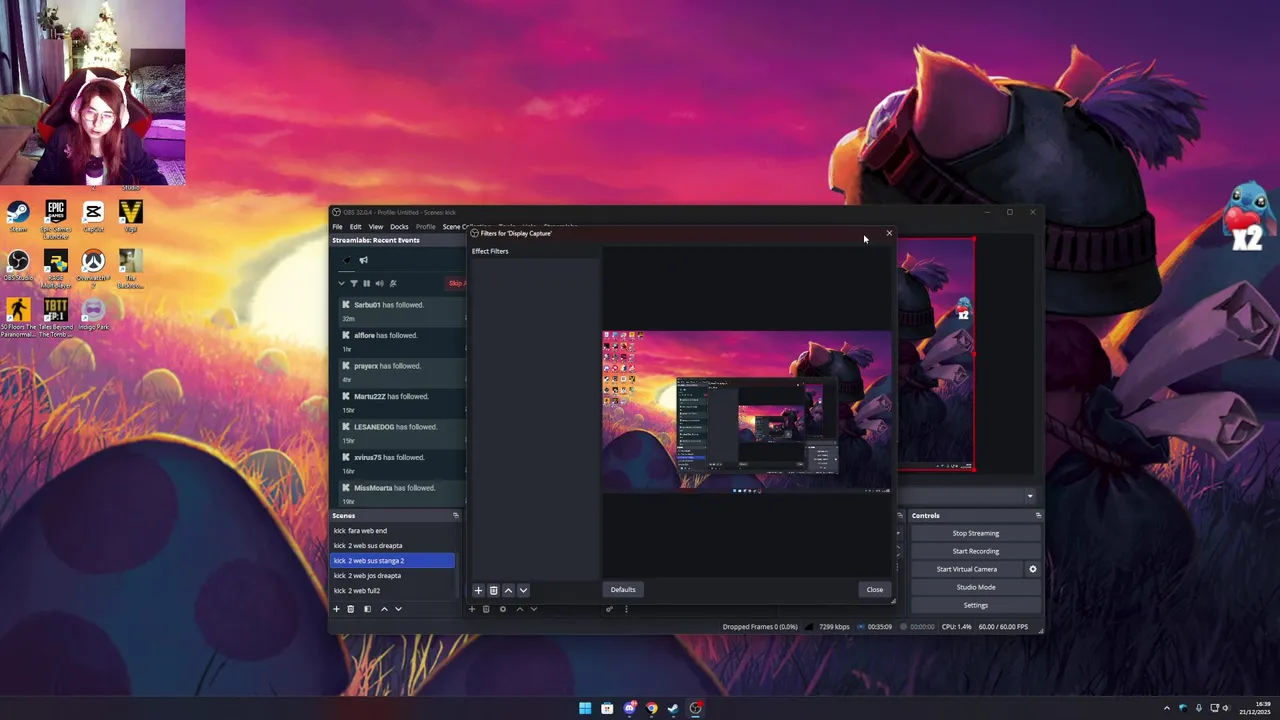Select scene 'kick 2 web sus stanga 2'

click(393, 561)
